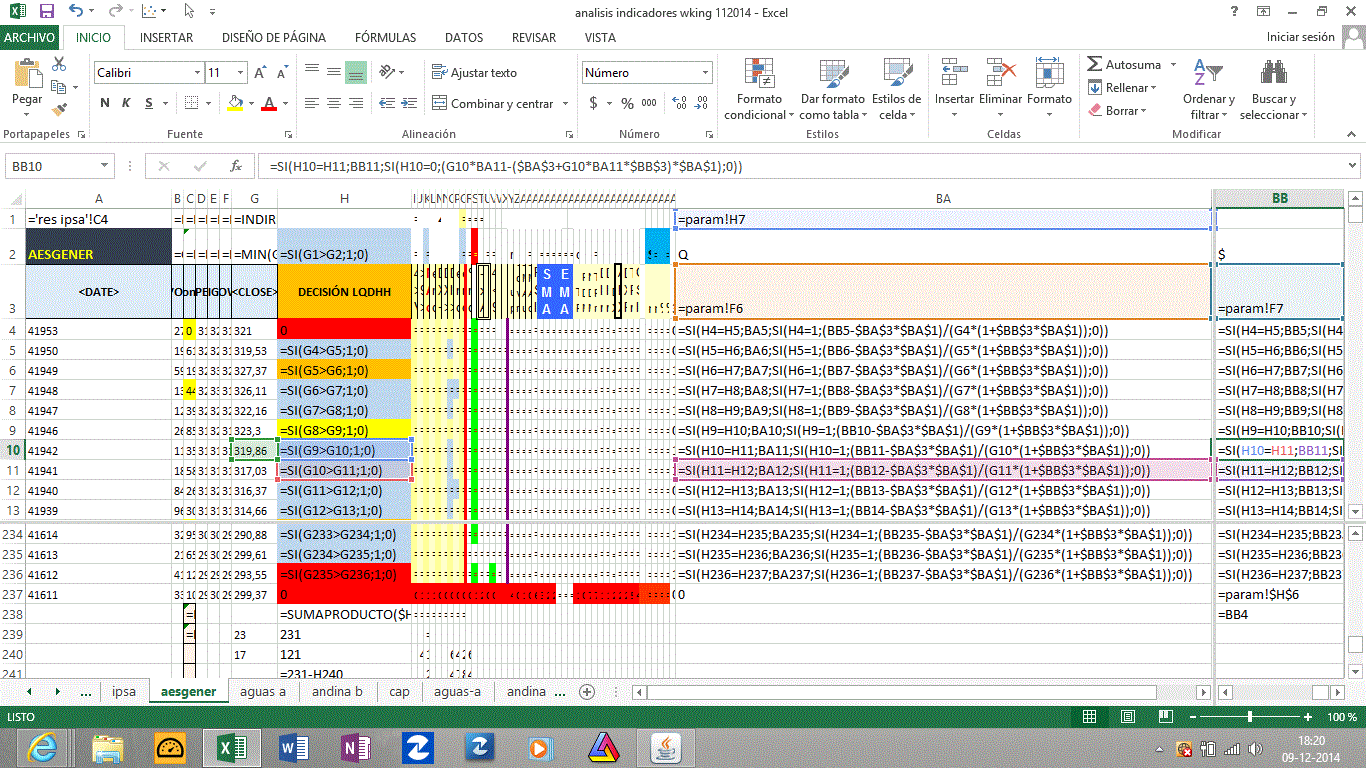Toggle bold N formatting
The height and width of the screenshot is (768, 1366).
coord(105,103)
